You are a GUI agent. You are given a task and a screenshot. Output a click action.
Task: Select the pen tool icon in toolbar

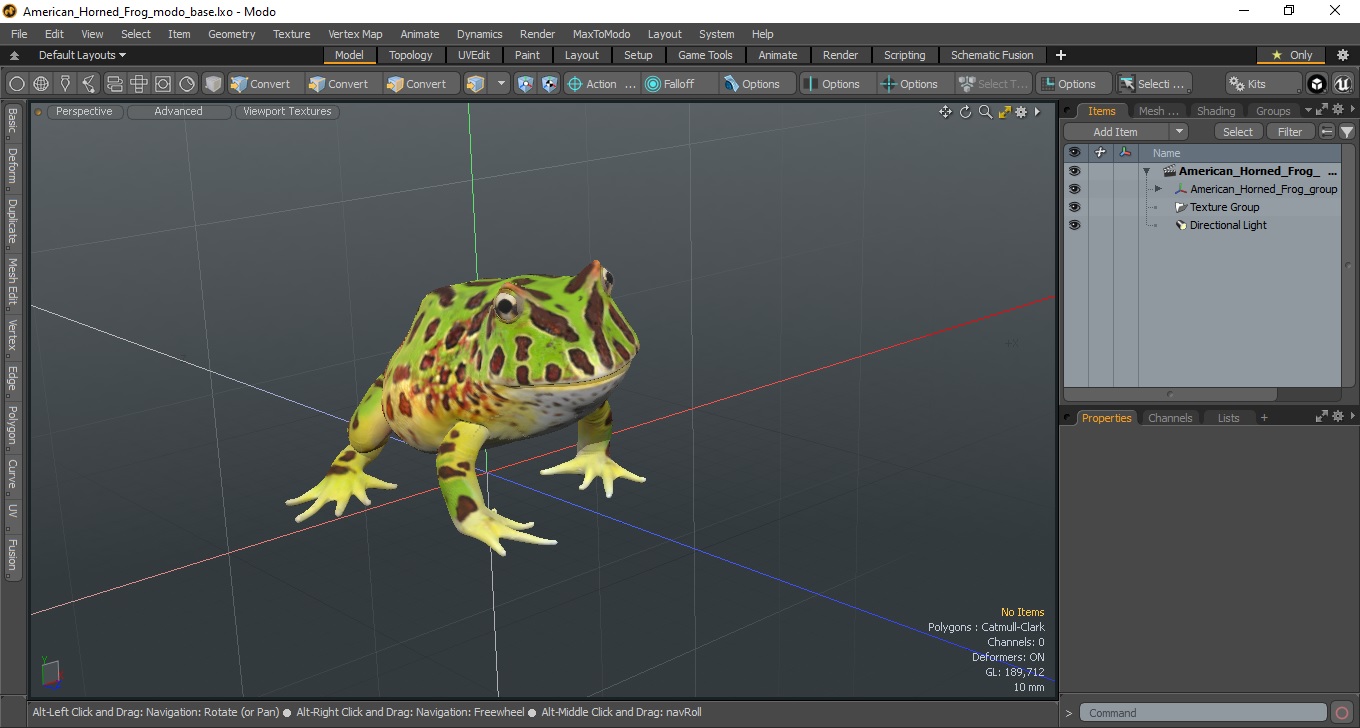click(x=65, y=84)
